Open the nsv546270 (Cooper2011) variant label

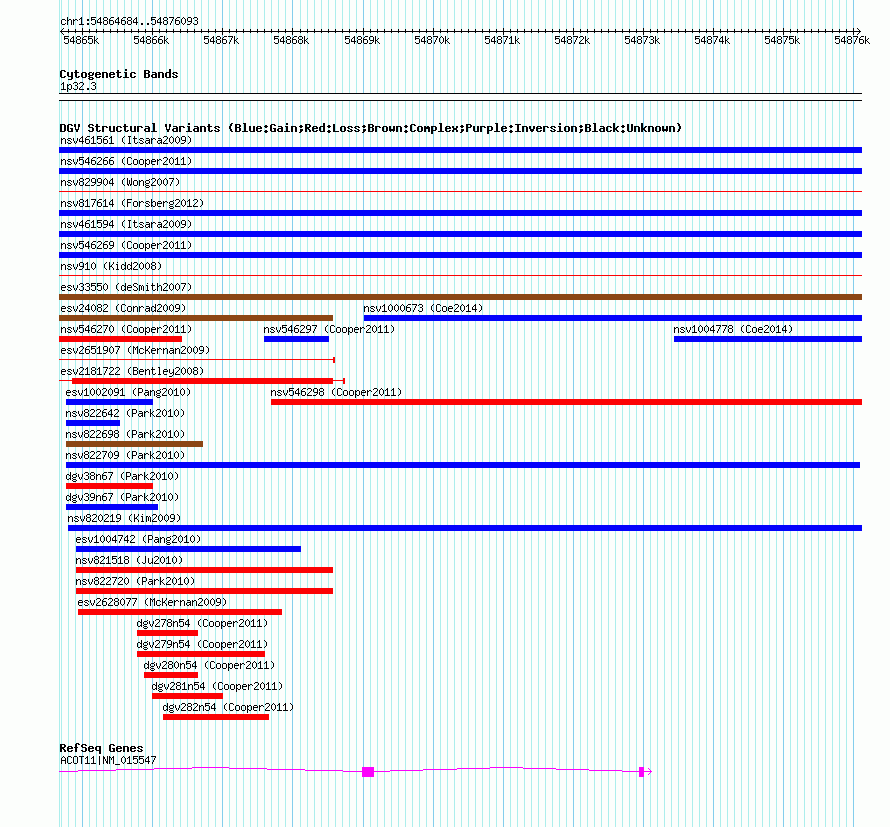point(126,329)
